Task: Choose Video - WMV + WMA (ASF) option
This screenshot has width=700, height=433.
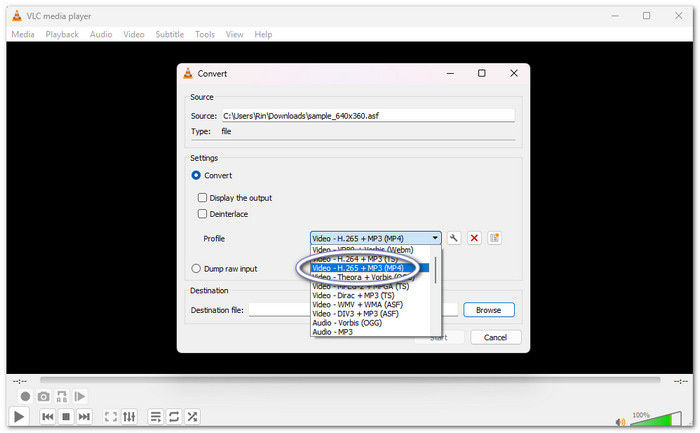Action: [370, 304]
